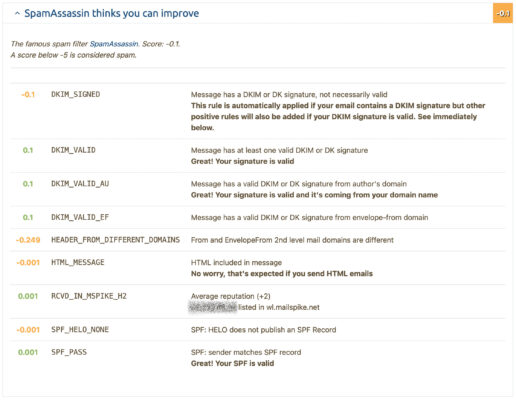Click 'No worry, that's expected' HTML note
516x400 pixels.
click(282, 274)
